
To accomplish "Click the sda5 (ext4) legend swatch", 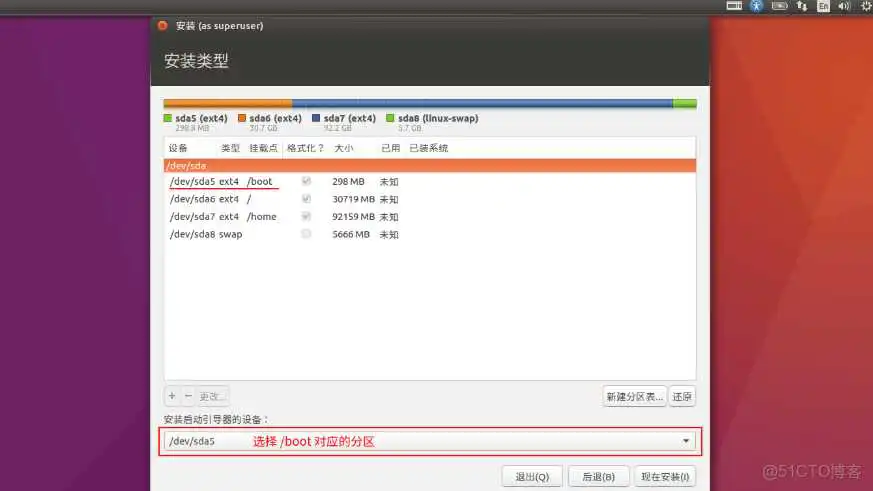I will 168,118.
